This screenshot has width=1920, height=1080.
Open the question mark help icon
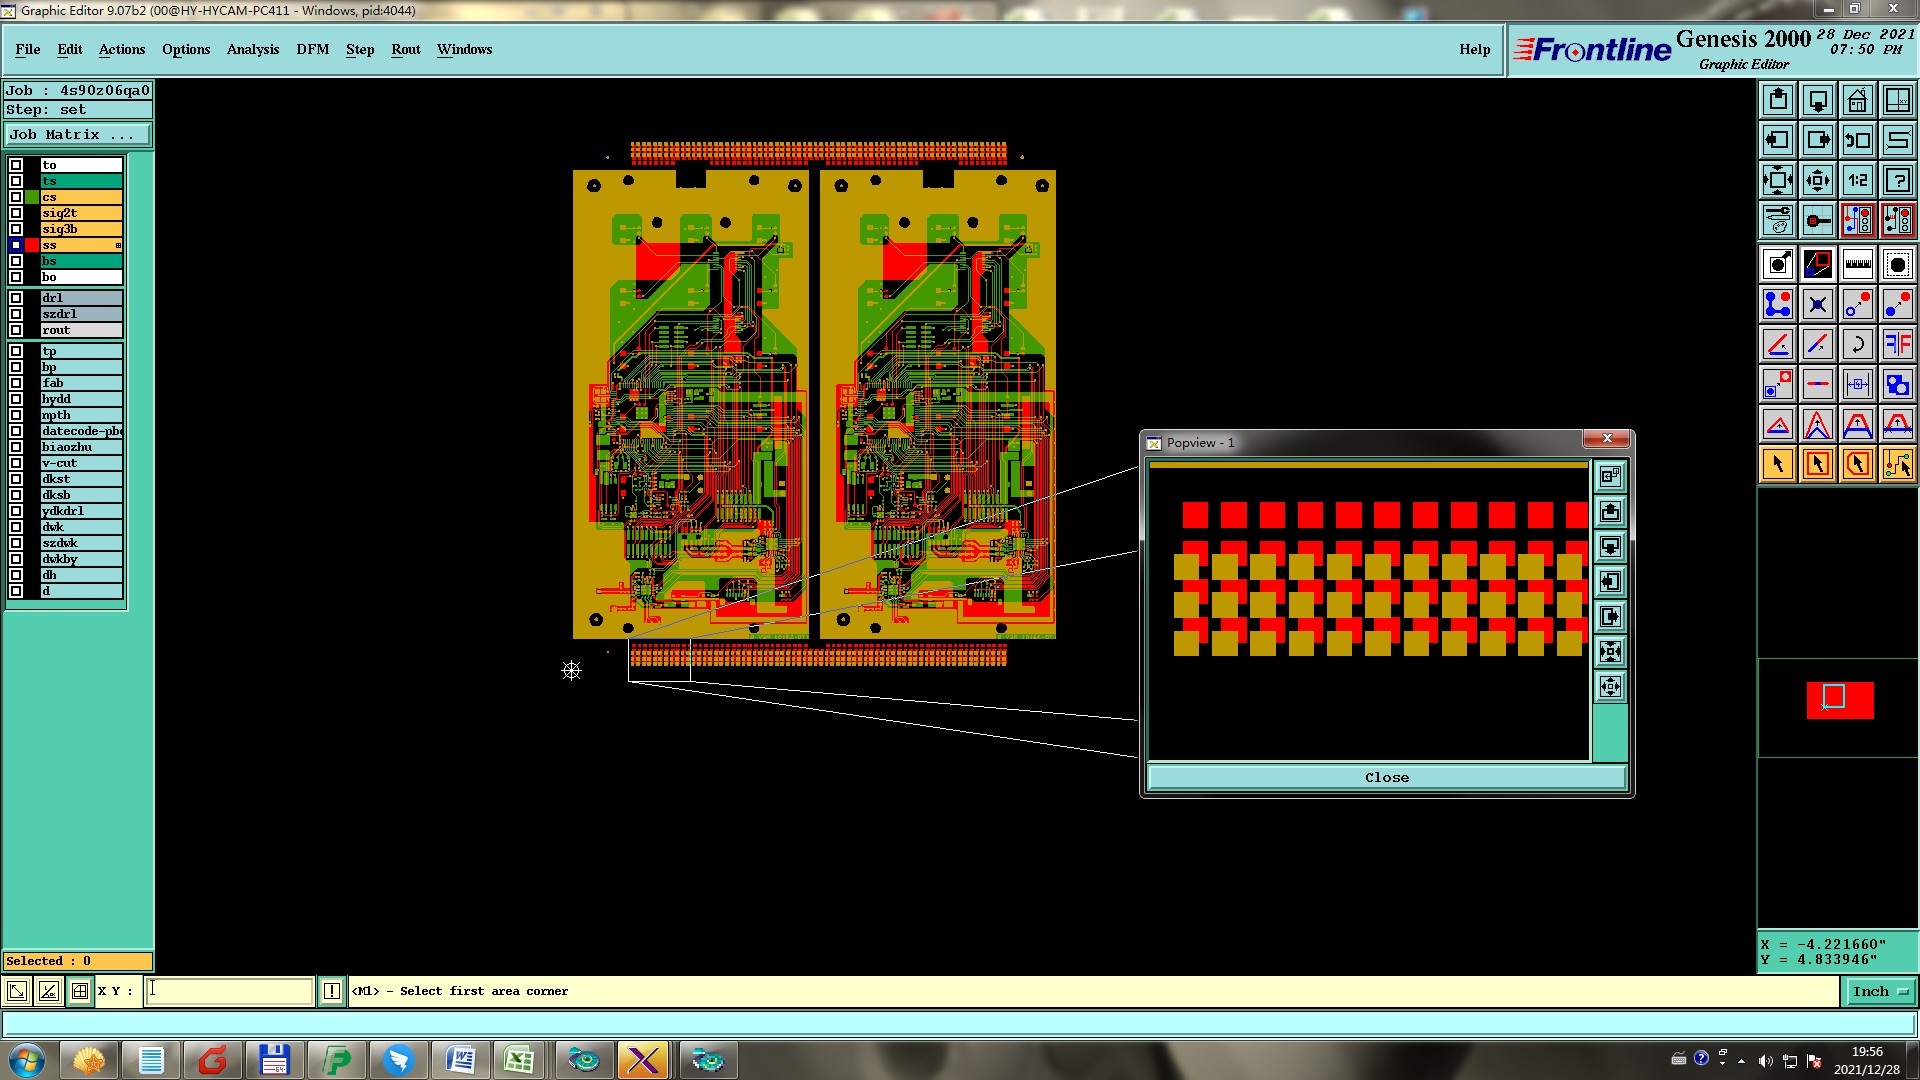point(1897,180)
